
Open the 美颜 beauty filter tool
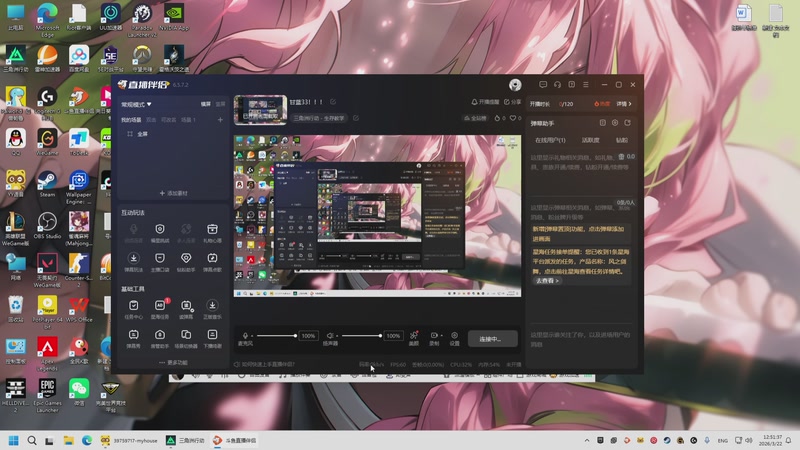pos(414,338)
